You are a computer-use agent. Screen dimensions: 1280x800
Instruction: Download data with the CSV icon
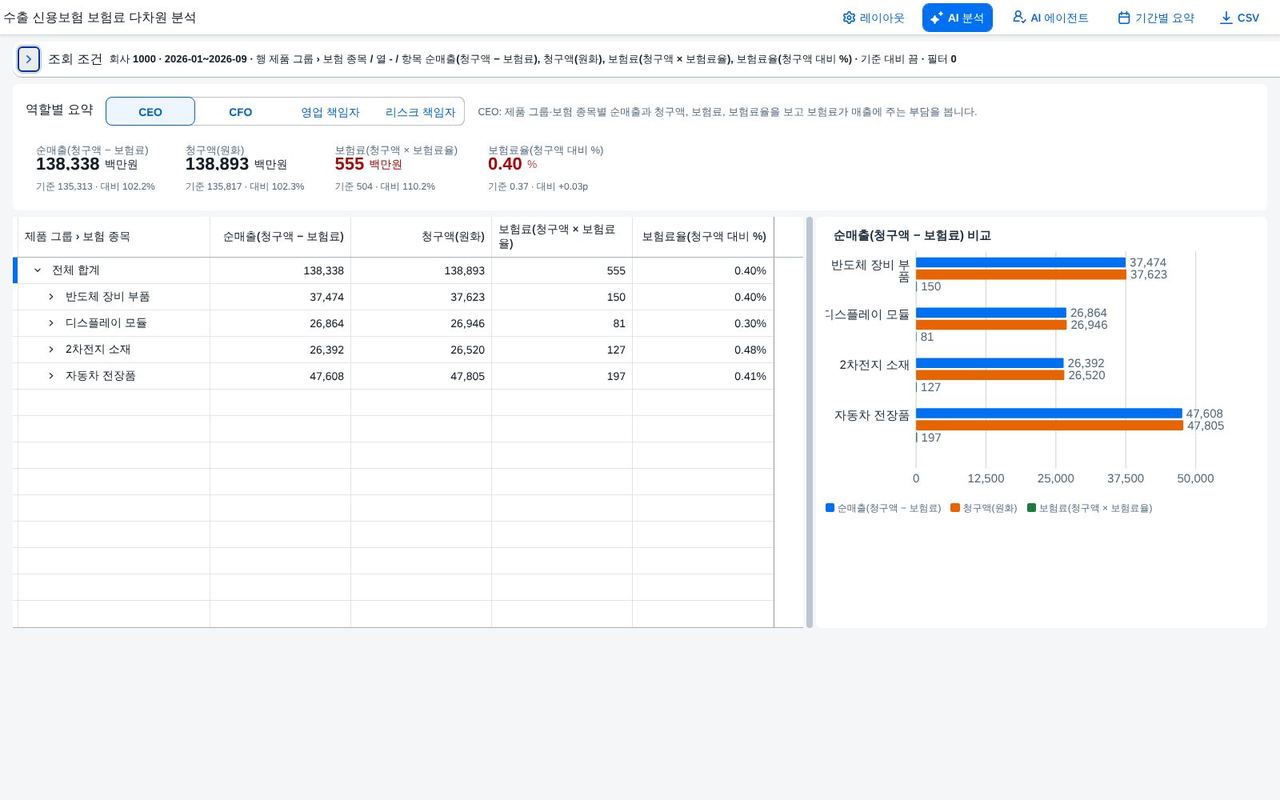click(x=1239, y=18)
